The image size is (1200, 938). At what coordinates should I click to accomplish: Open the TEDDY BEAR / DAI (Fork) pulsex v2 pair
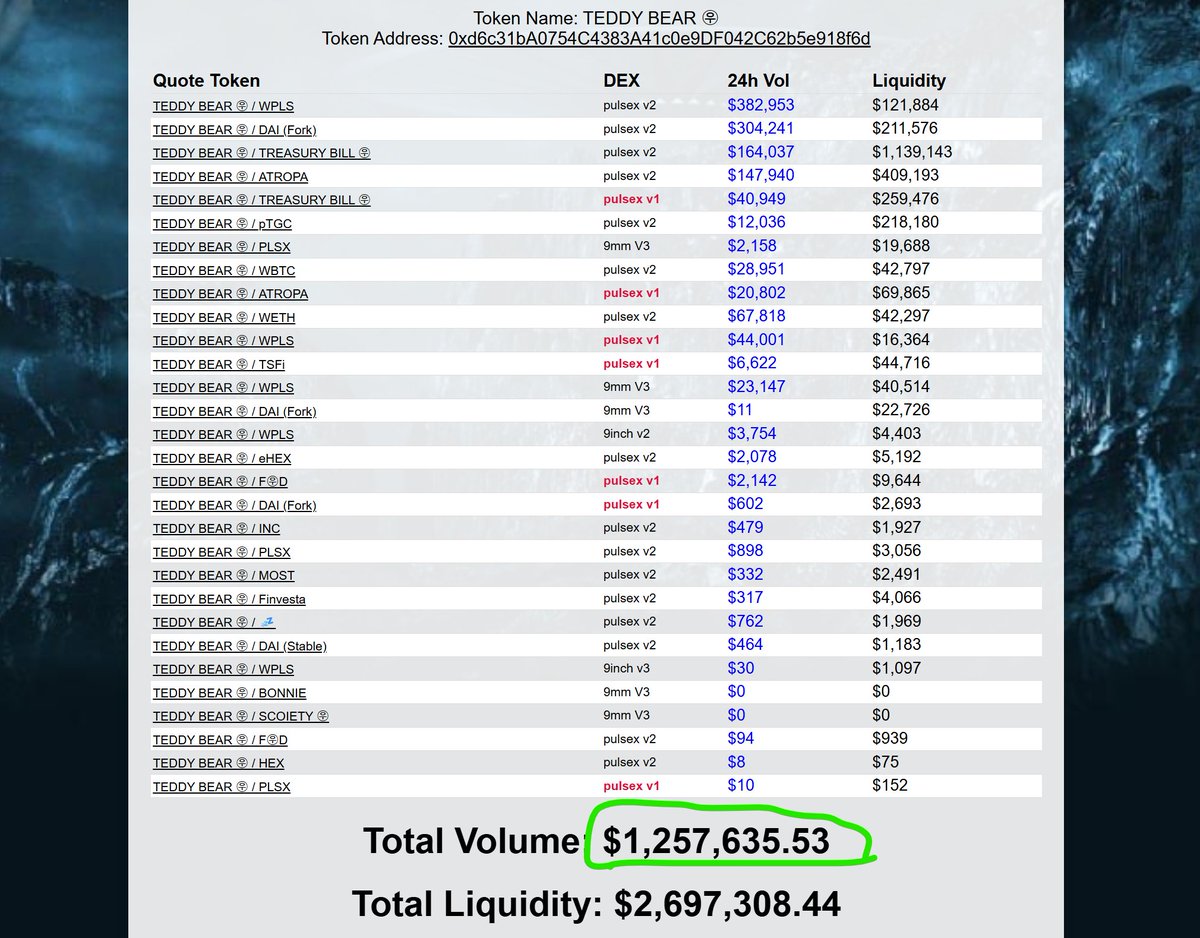[234, 130]
